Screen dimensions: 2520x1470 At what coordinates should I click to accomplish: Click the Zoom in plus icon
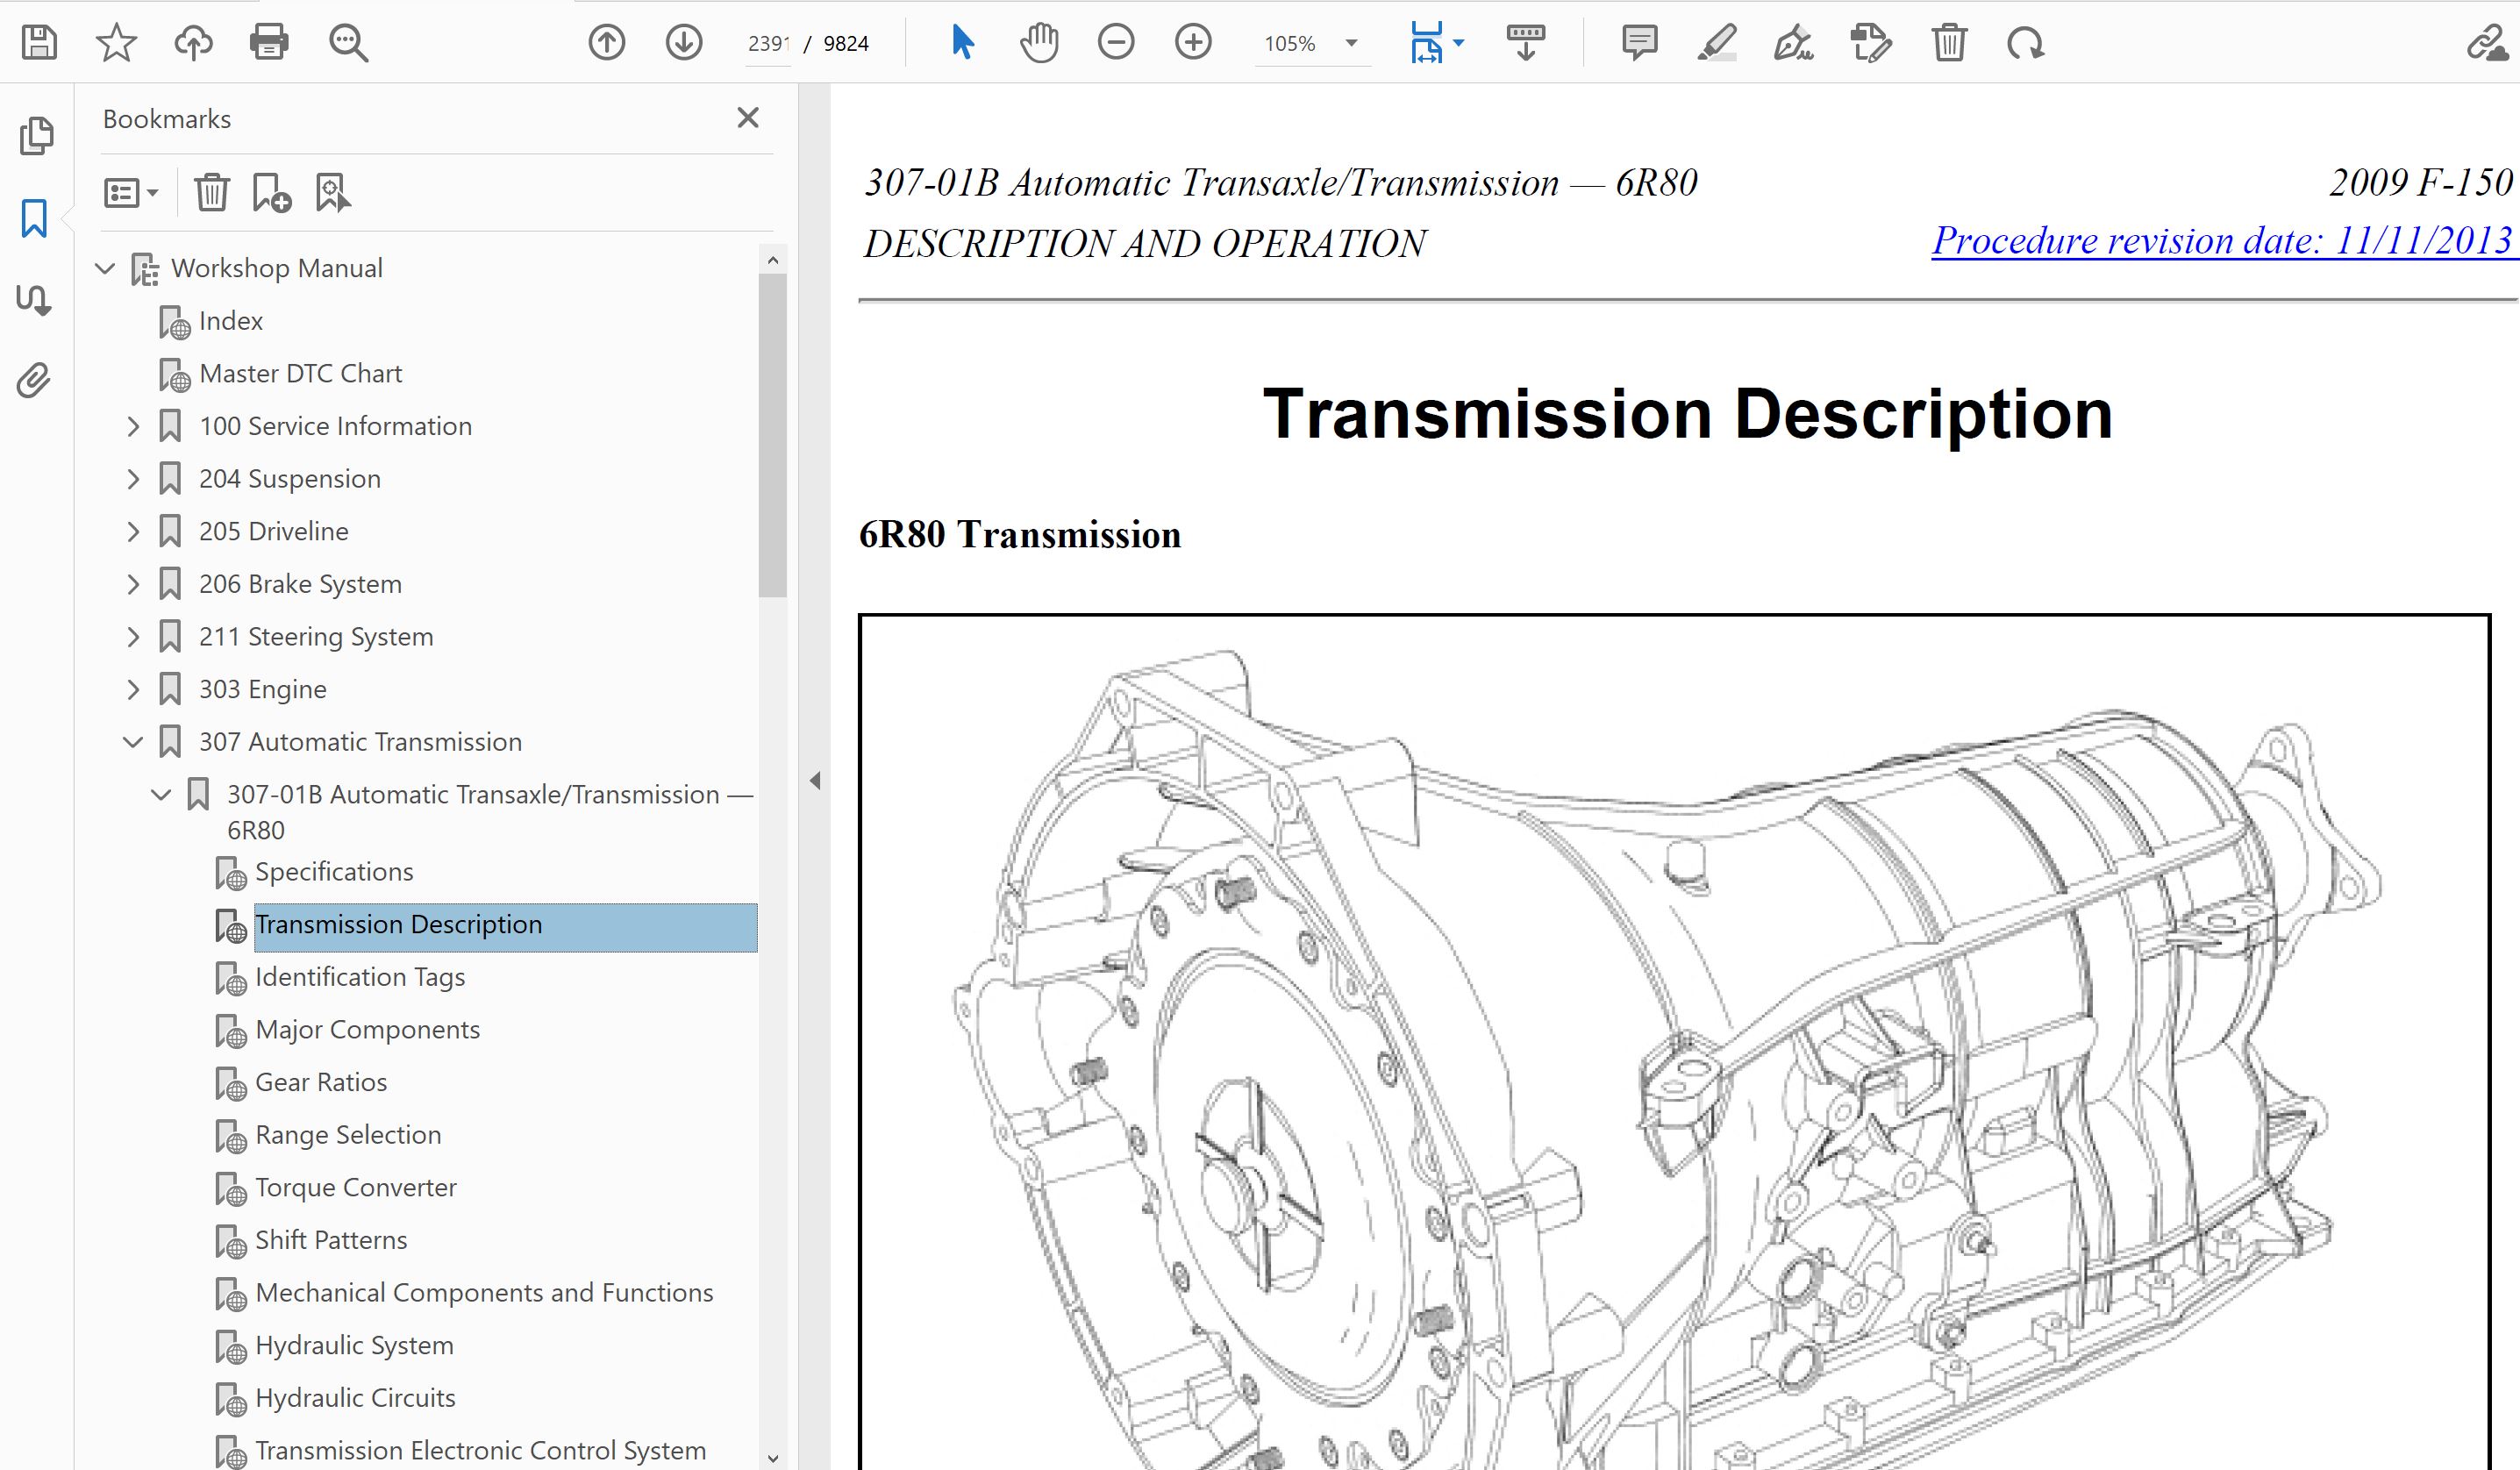point(1192,43)
